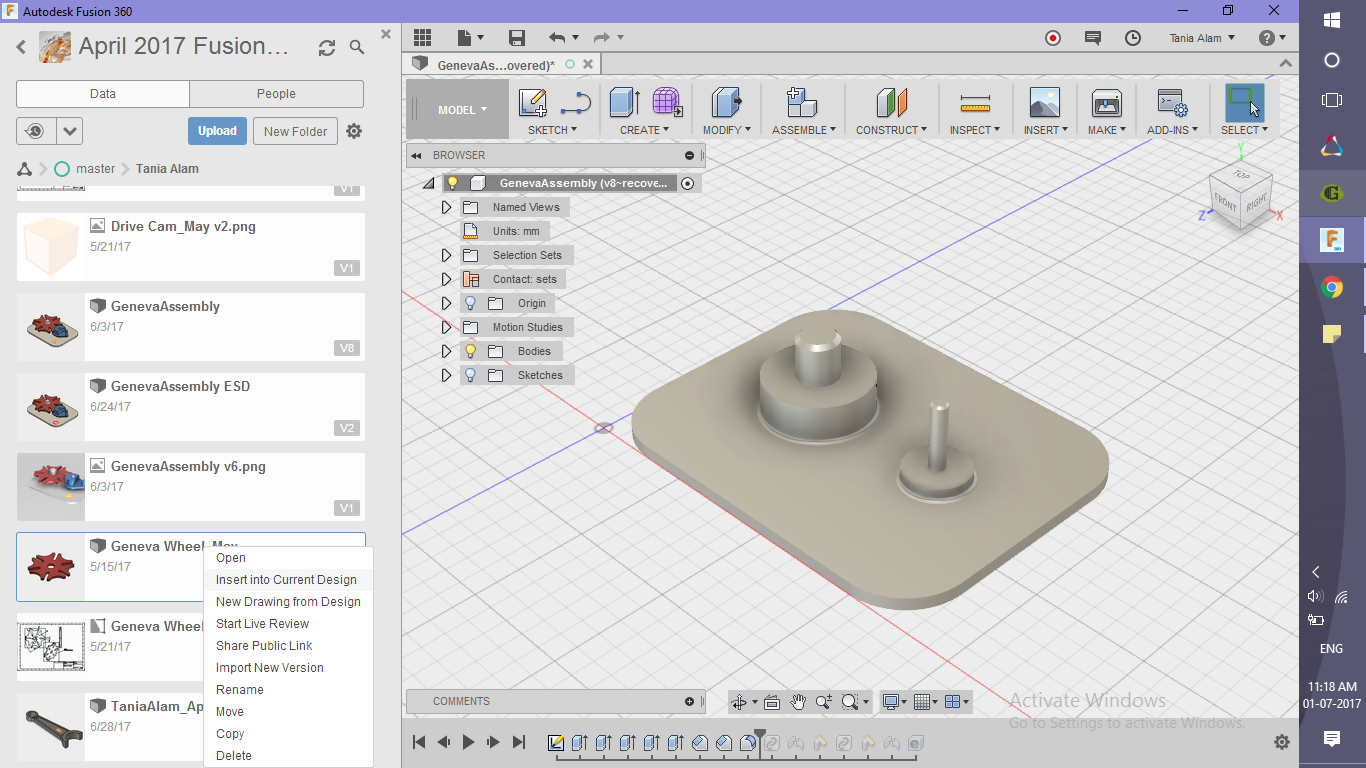Open timeline settings gear

pyautogui.click(x=1282, y=742)
